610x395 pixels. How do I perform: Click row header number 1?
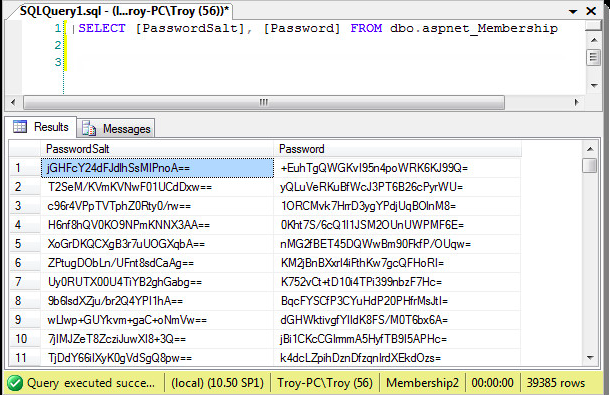pos(25,168)
